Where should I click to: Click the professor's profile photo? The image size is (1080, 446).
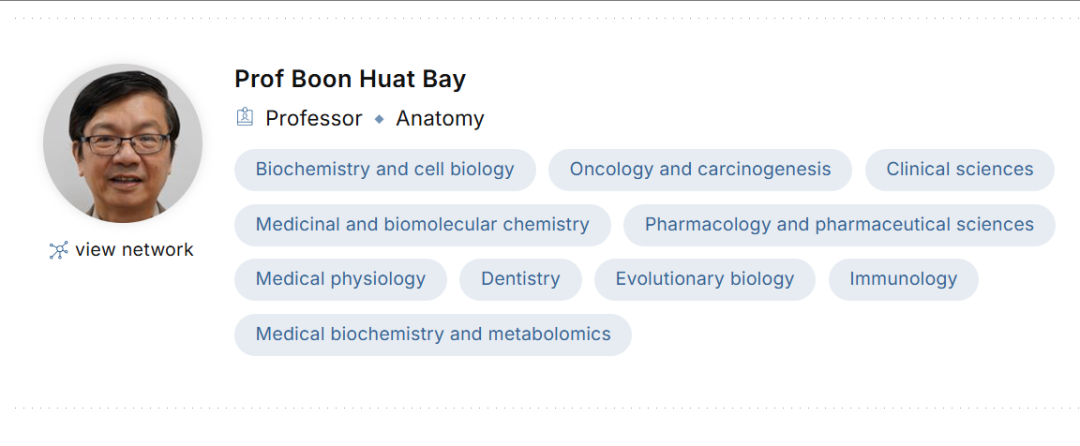(x=123, y=144)
